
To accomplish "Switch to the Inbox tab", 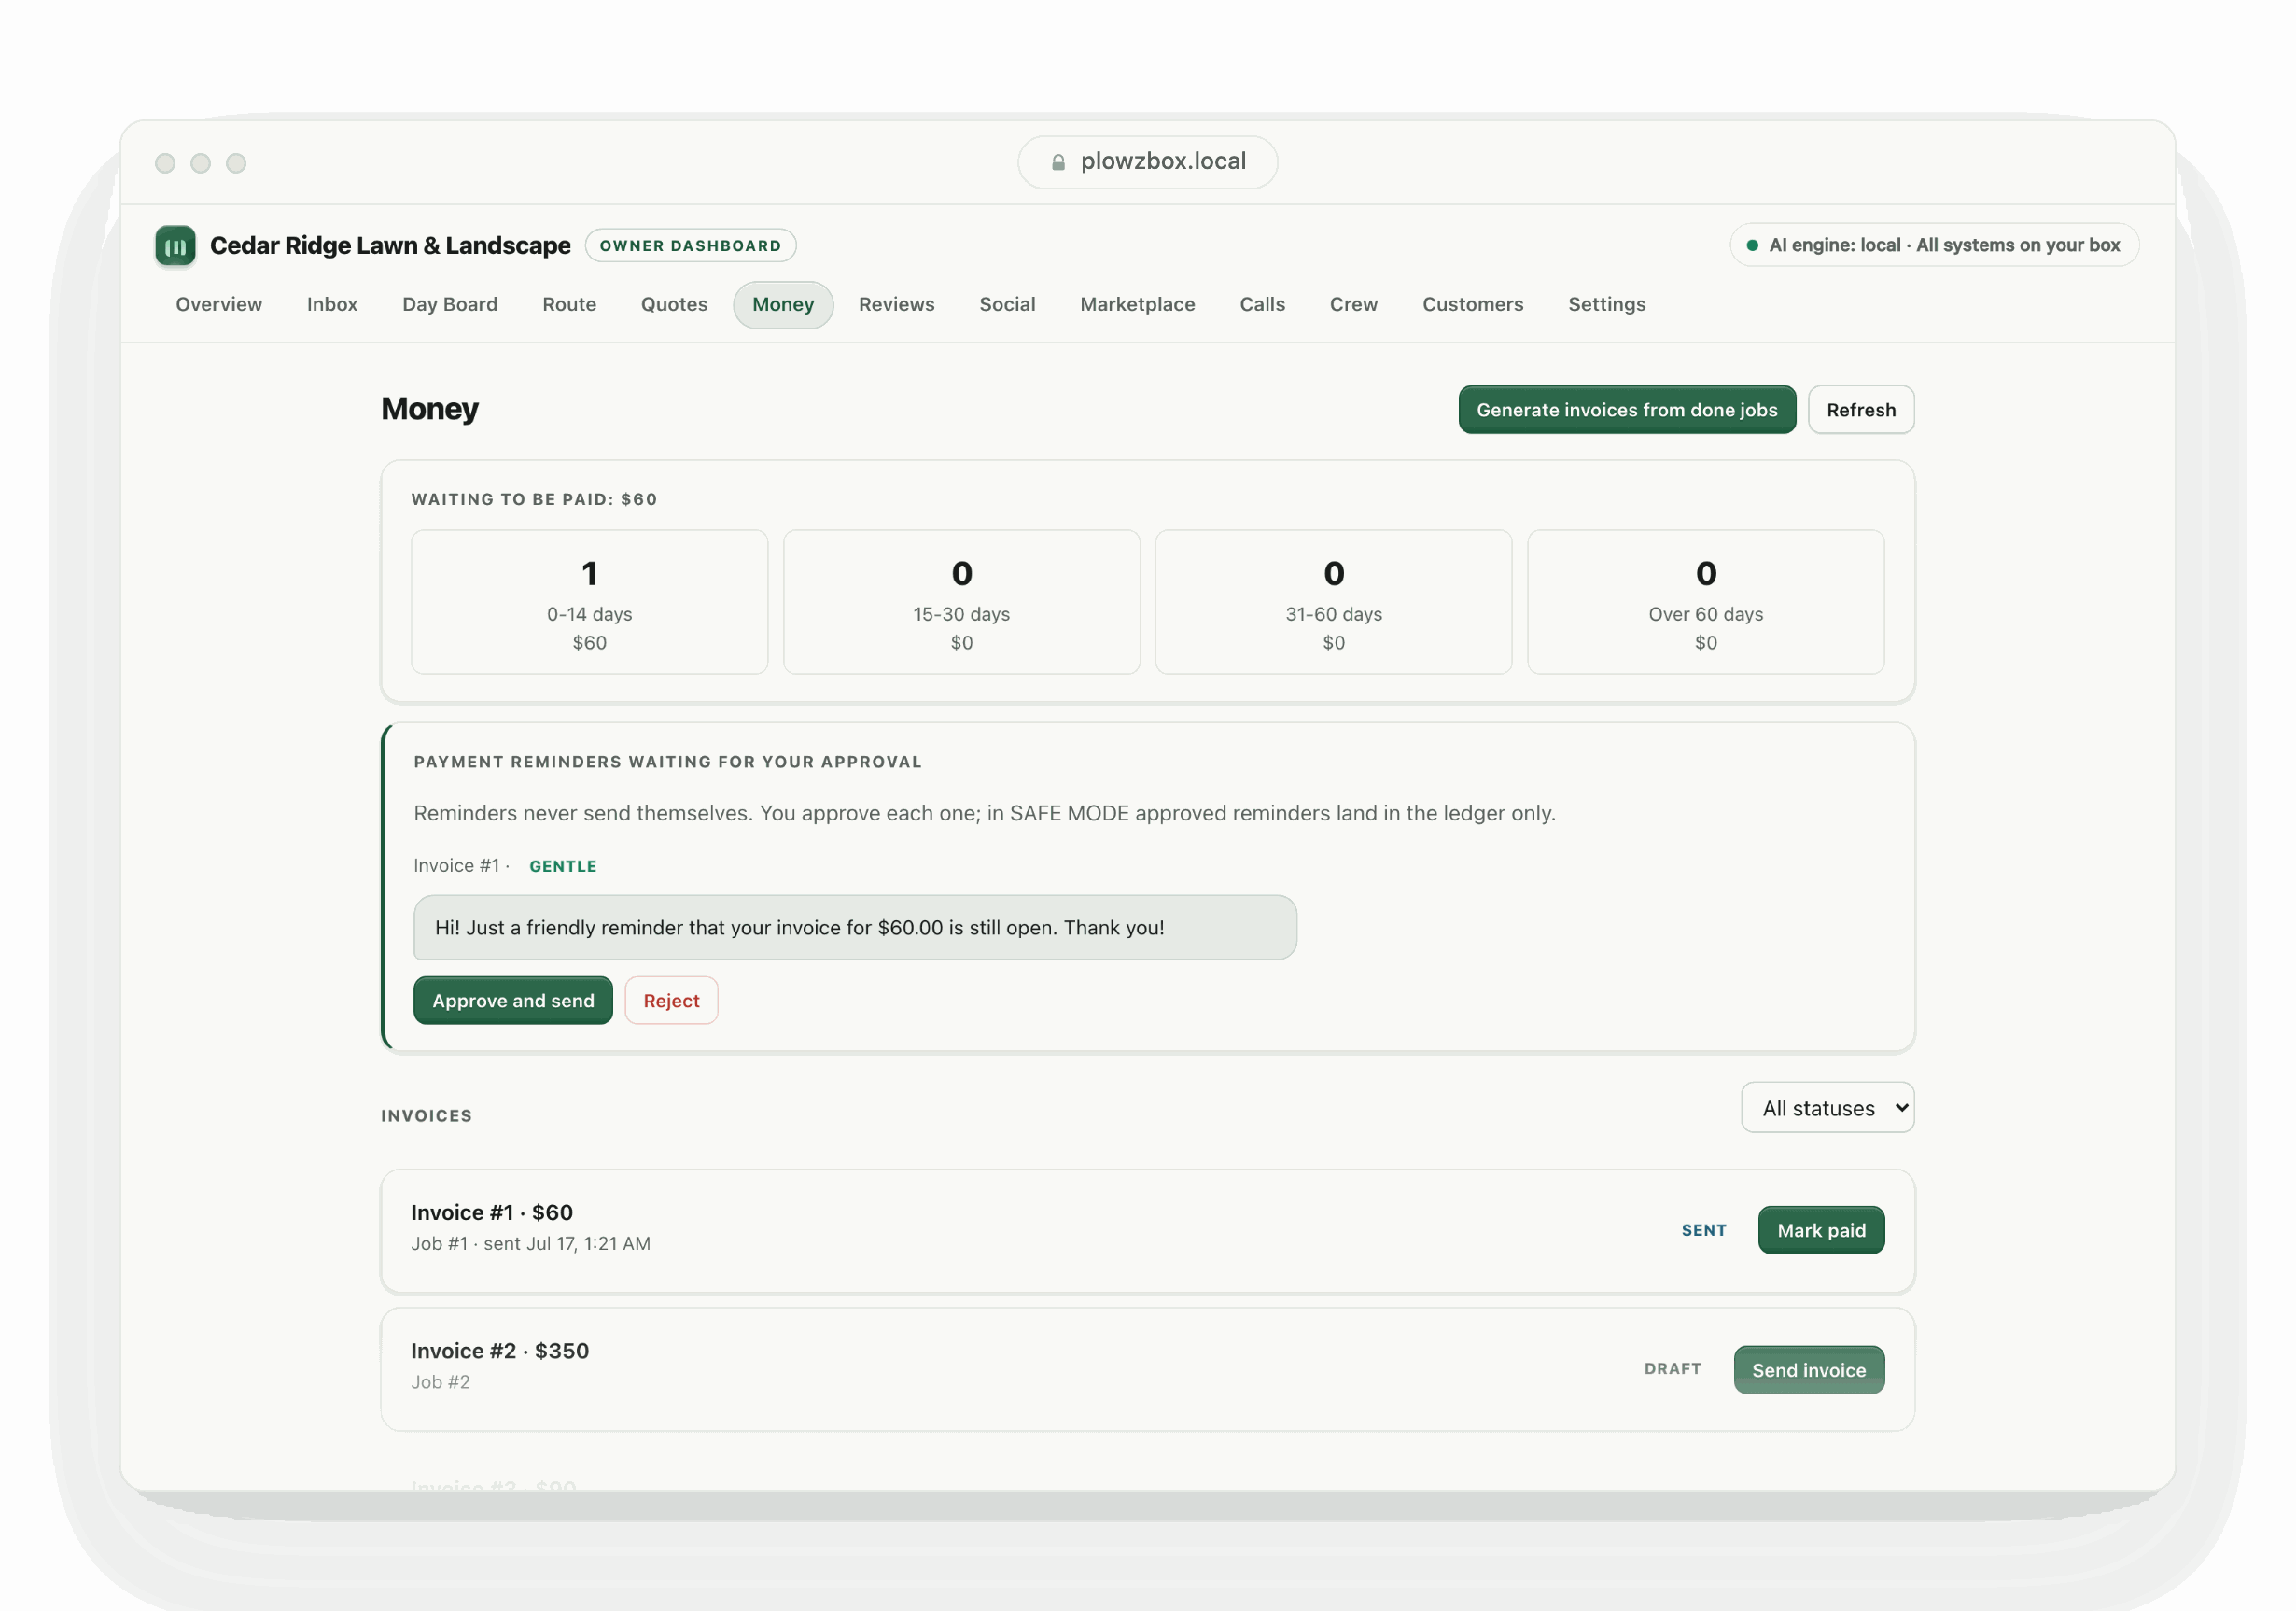I will click(332, 304).
